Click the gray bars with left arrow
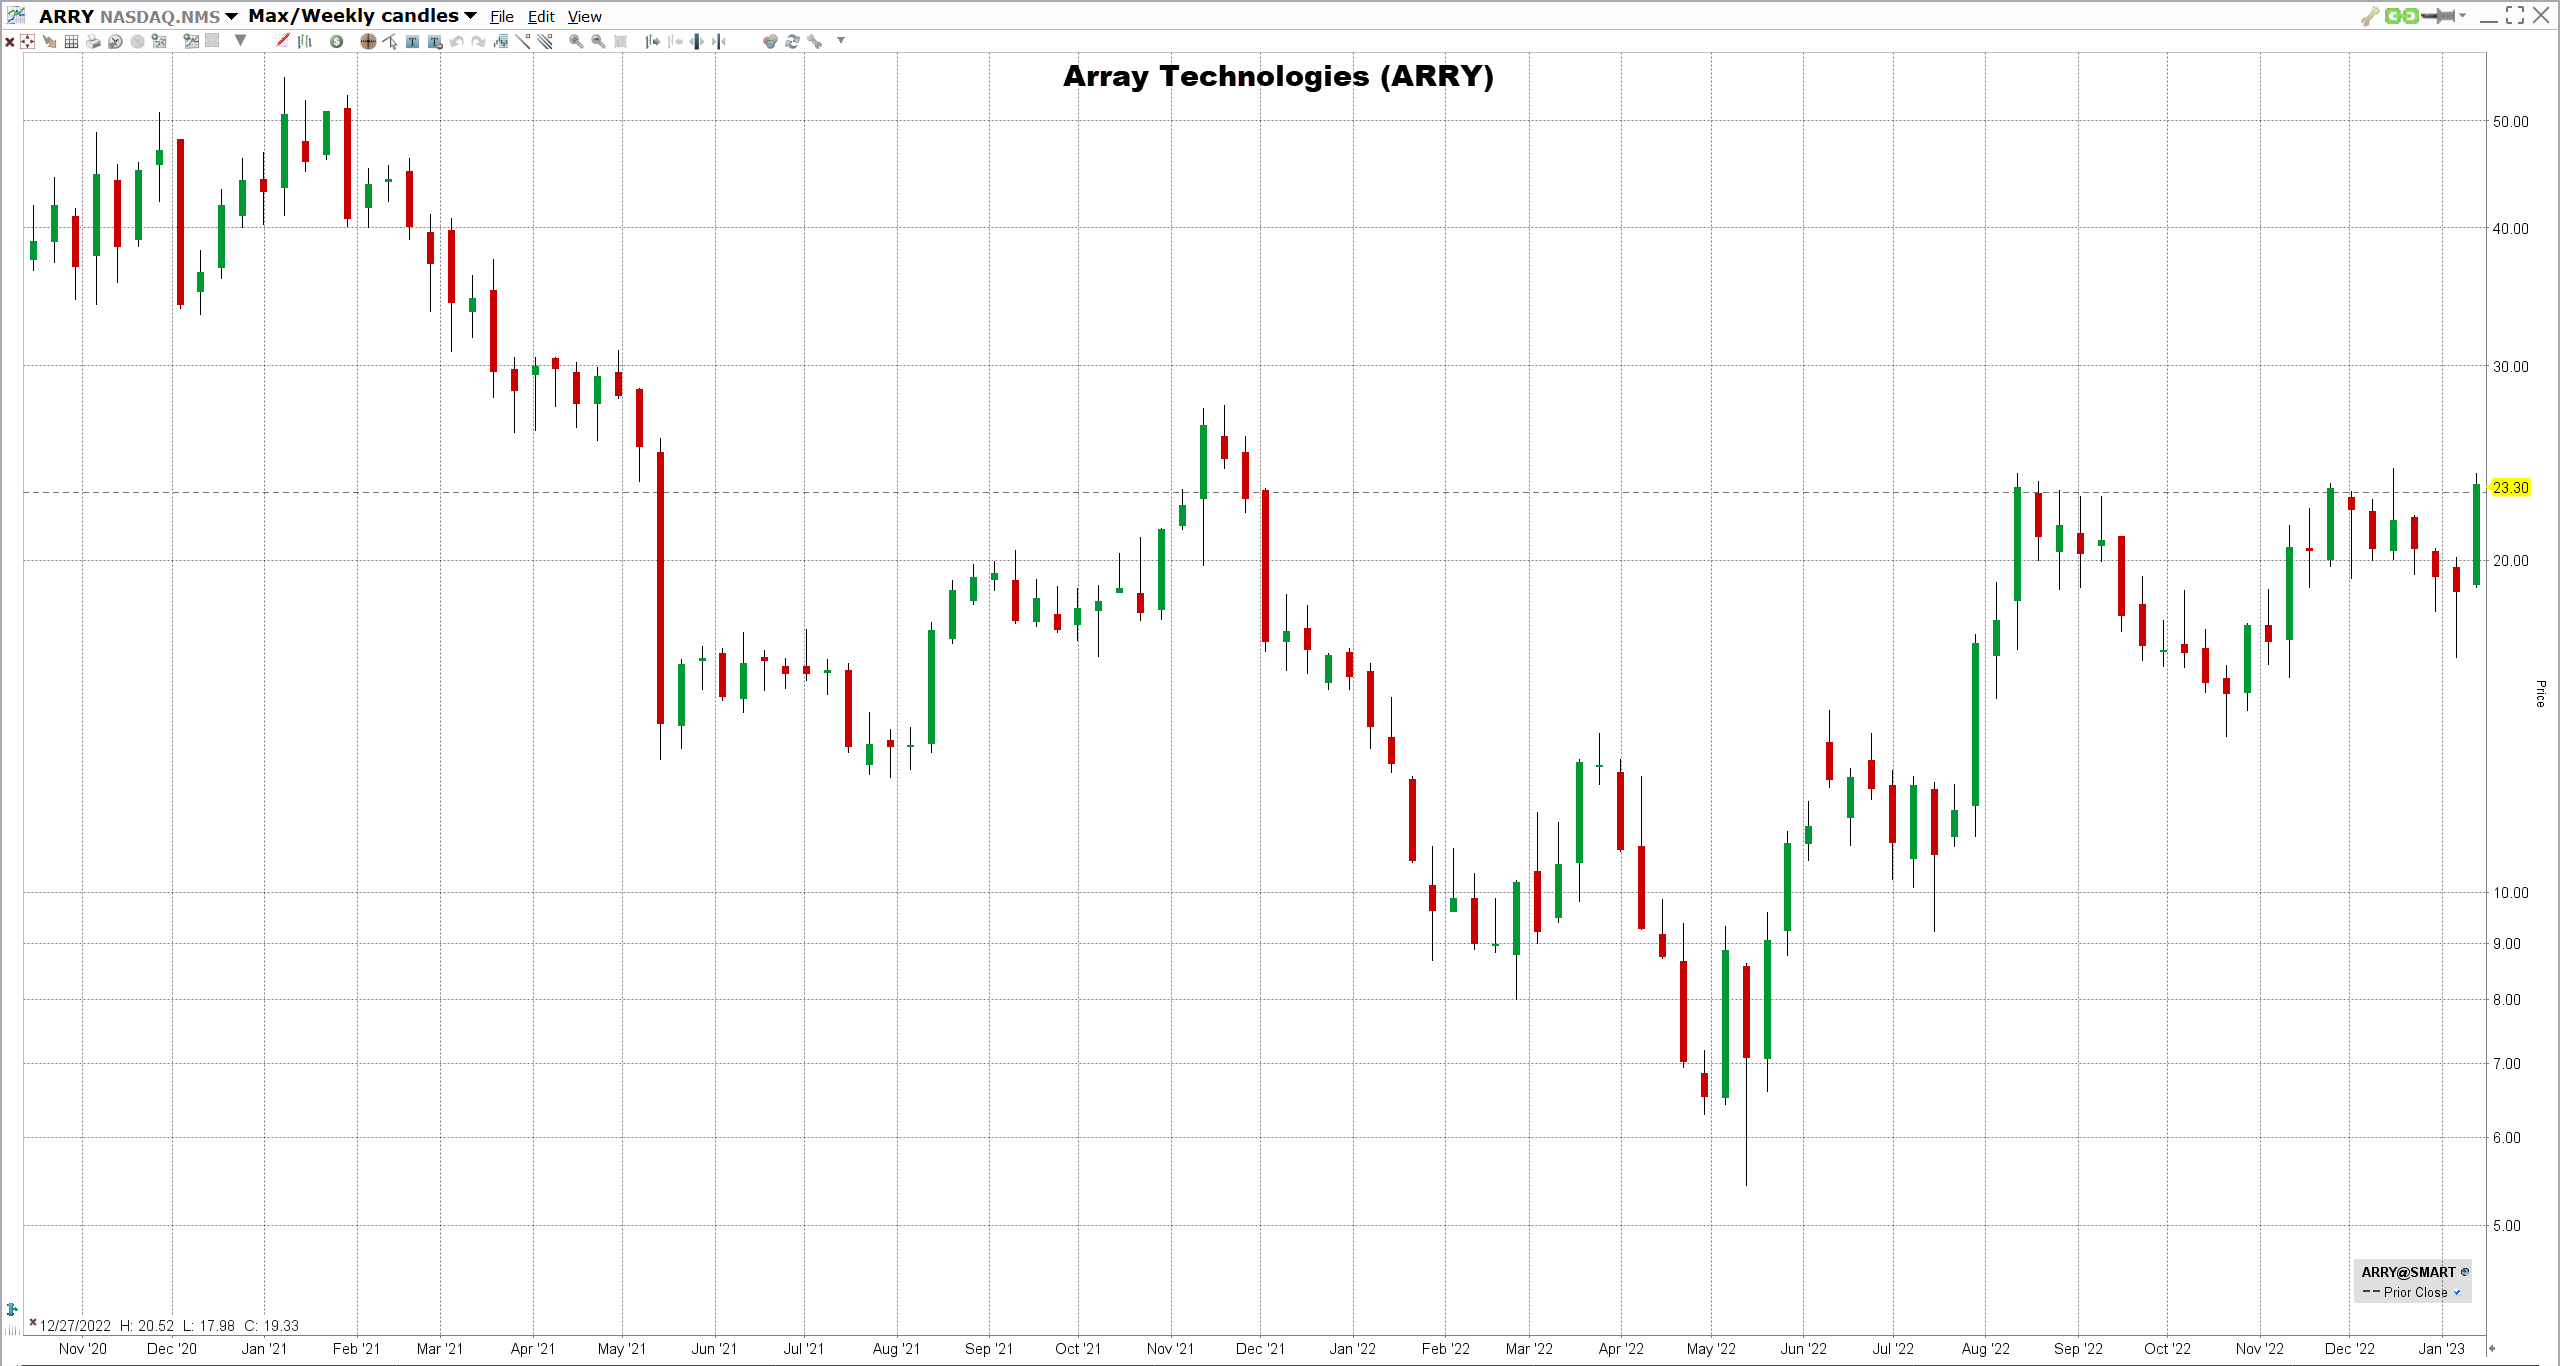 coord(675,41)
